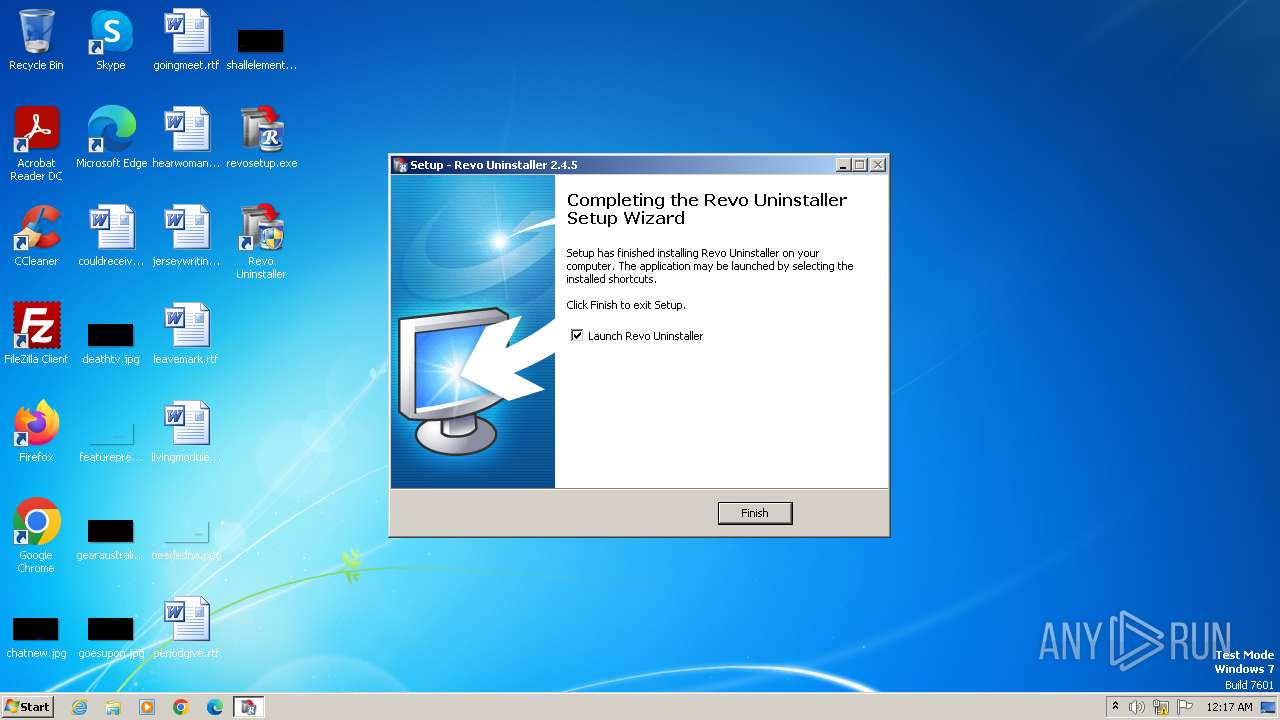Select goingmeet.rtf desktop file

pos(186,40)
